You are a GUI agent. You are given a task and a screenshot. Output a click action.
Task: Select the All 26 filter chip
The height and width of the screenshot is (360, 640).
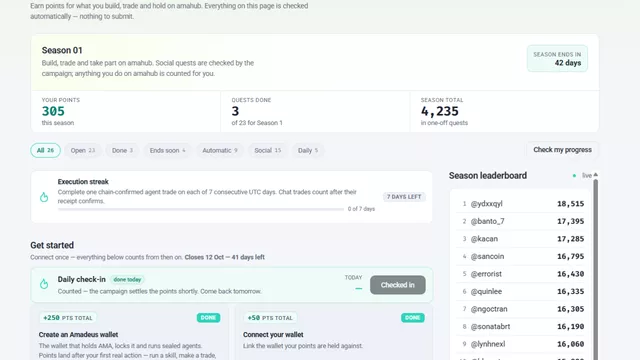coord(45,150)
